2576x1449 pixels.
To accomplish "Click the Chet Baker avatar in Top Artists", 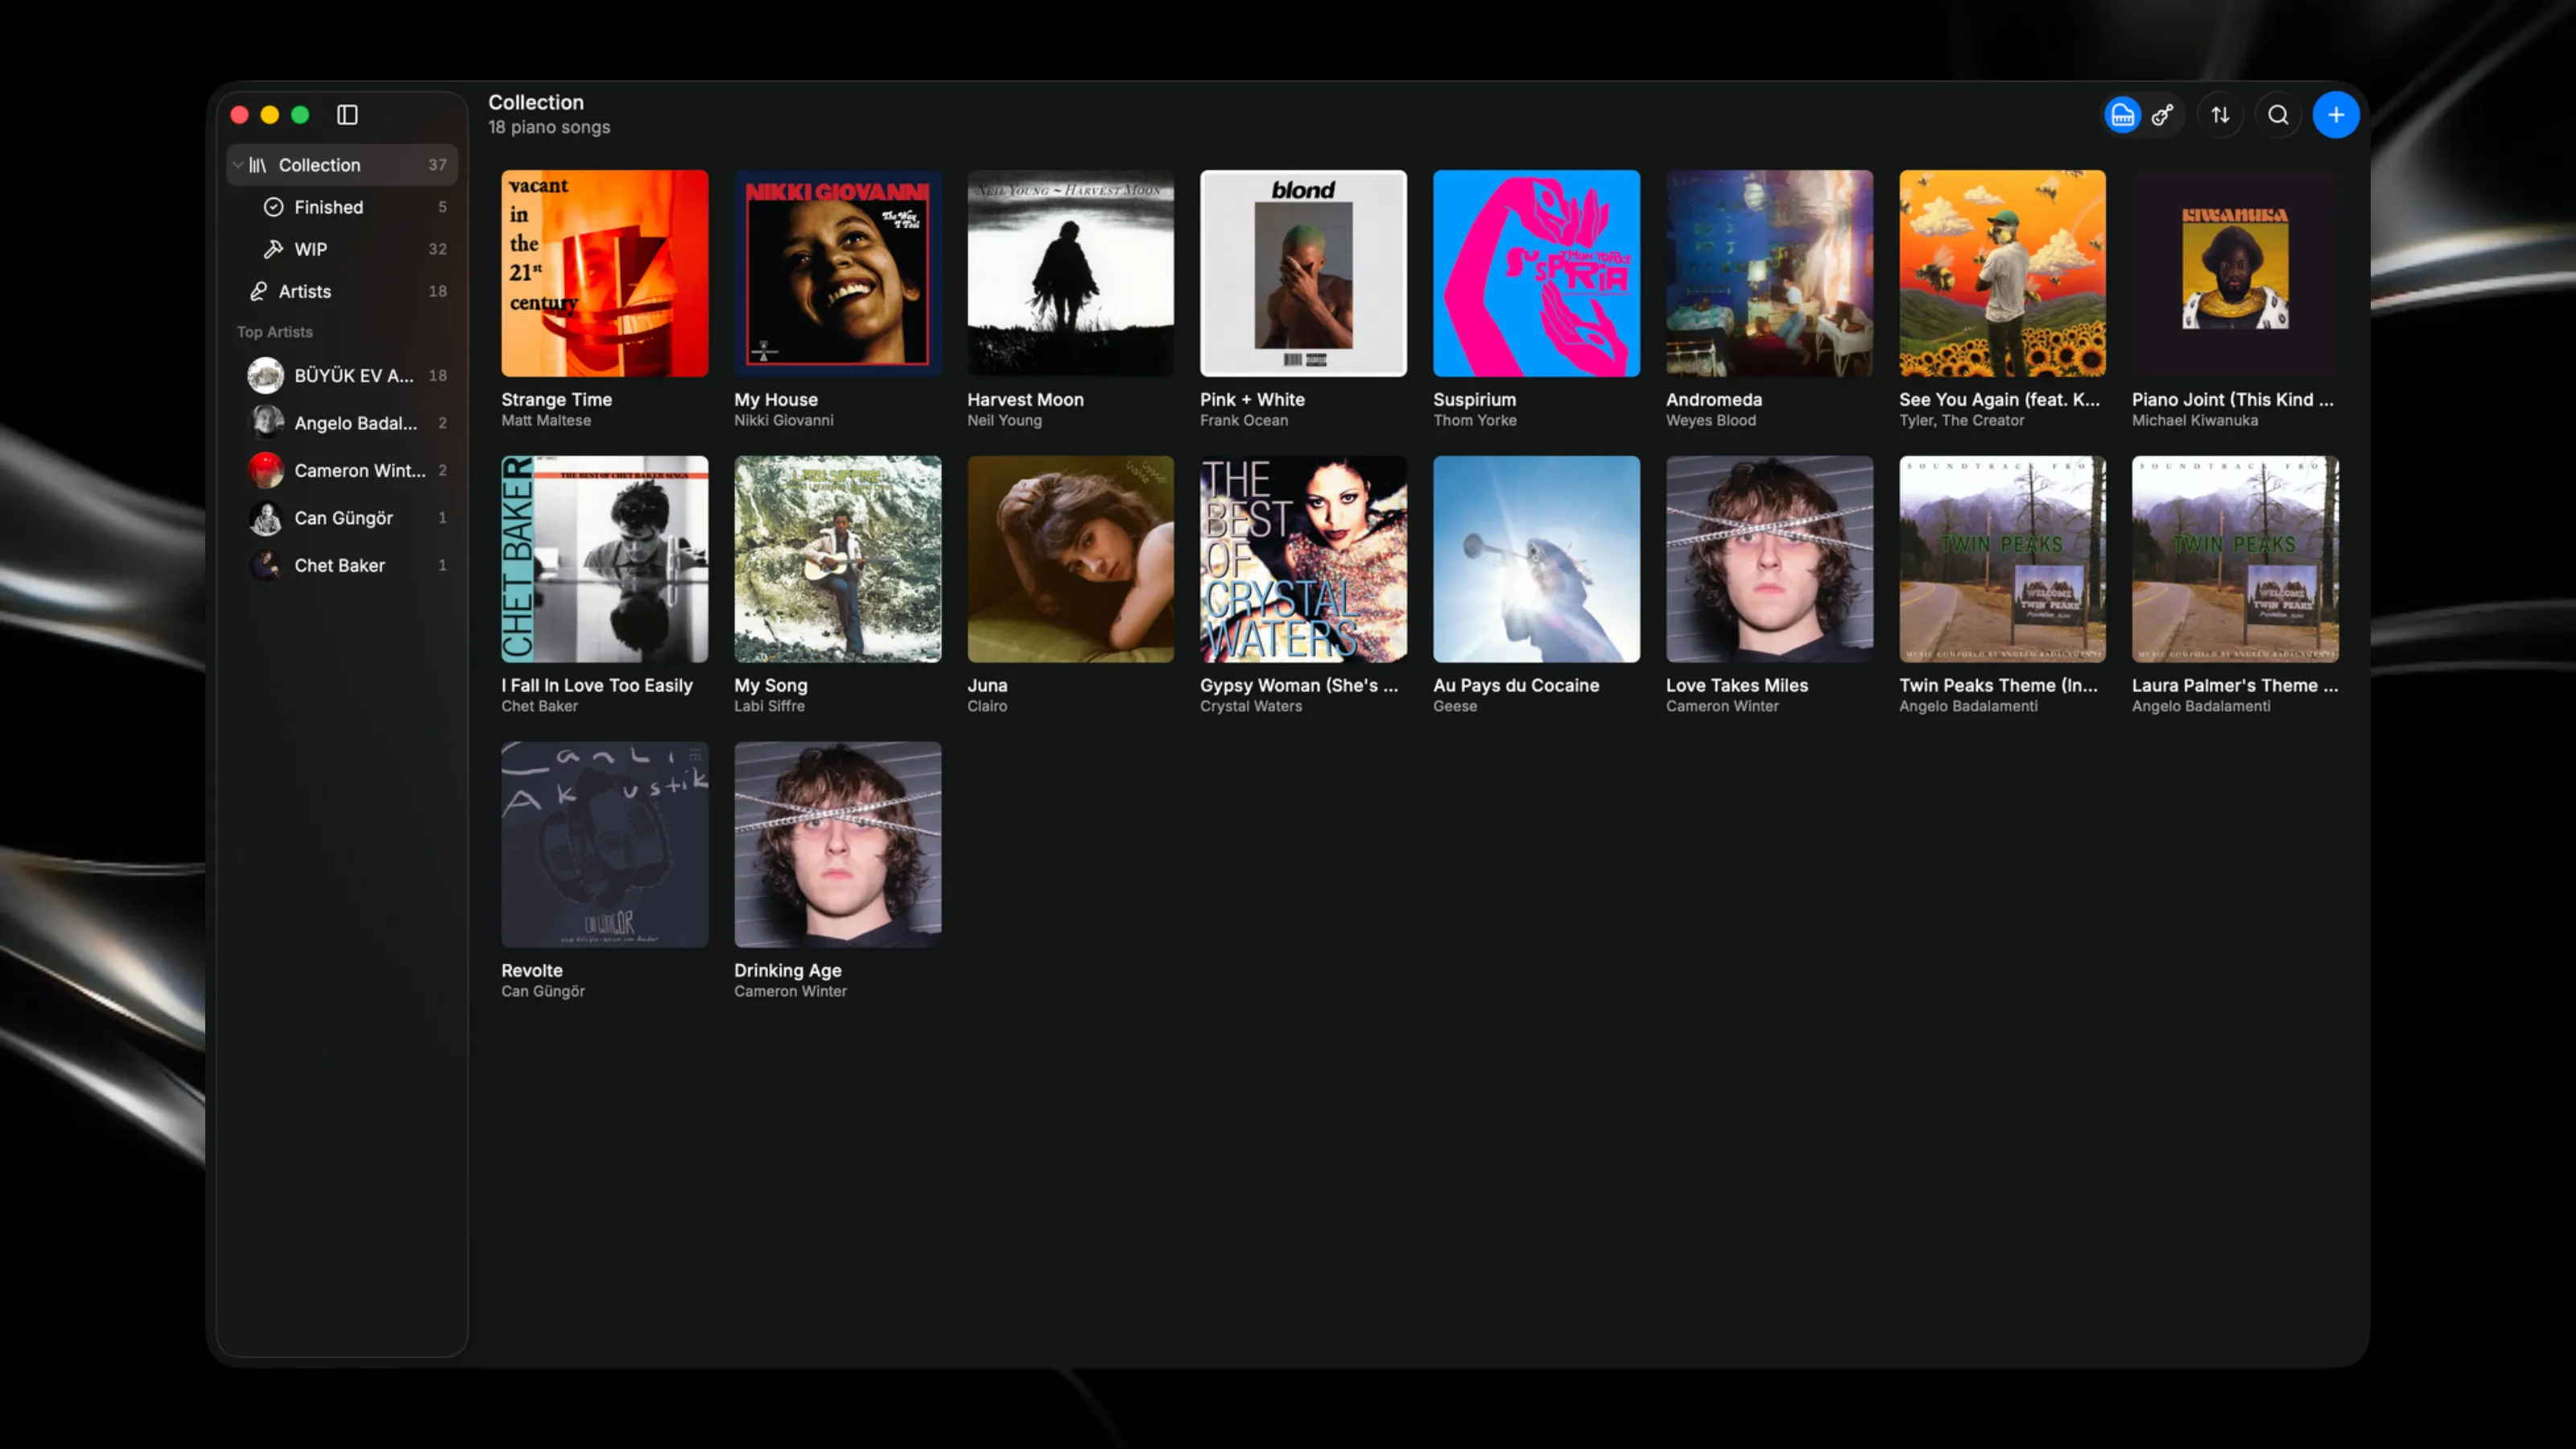I will click(266, 565).
